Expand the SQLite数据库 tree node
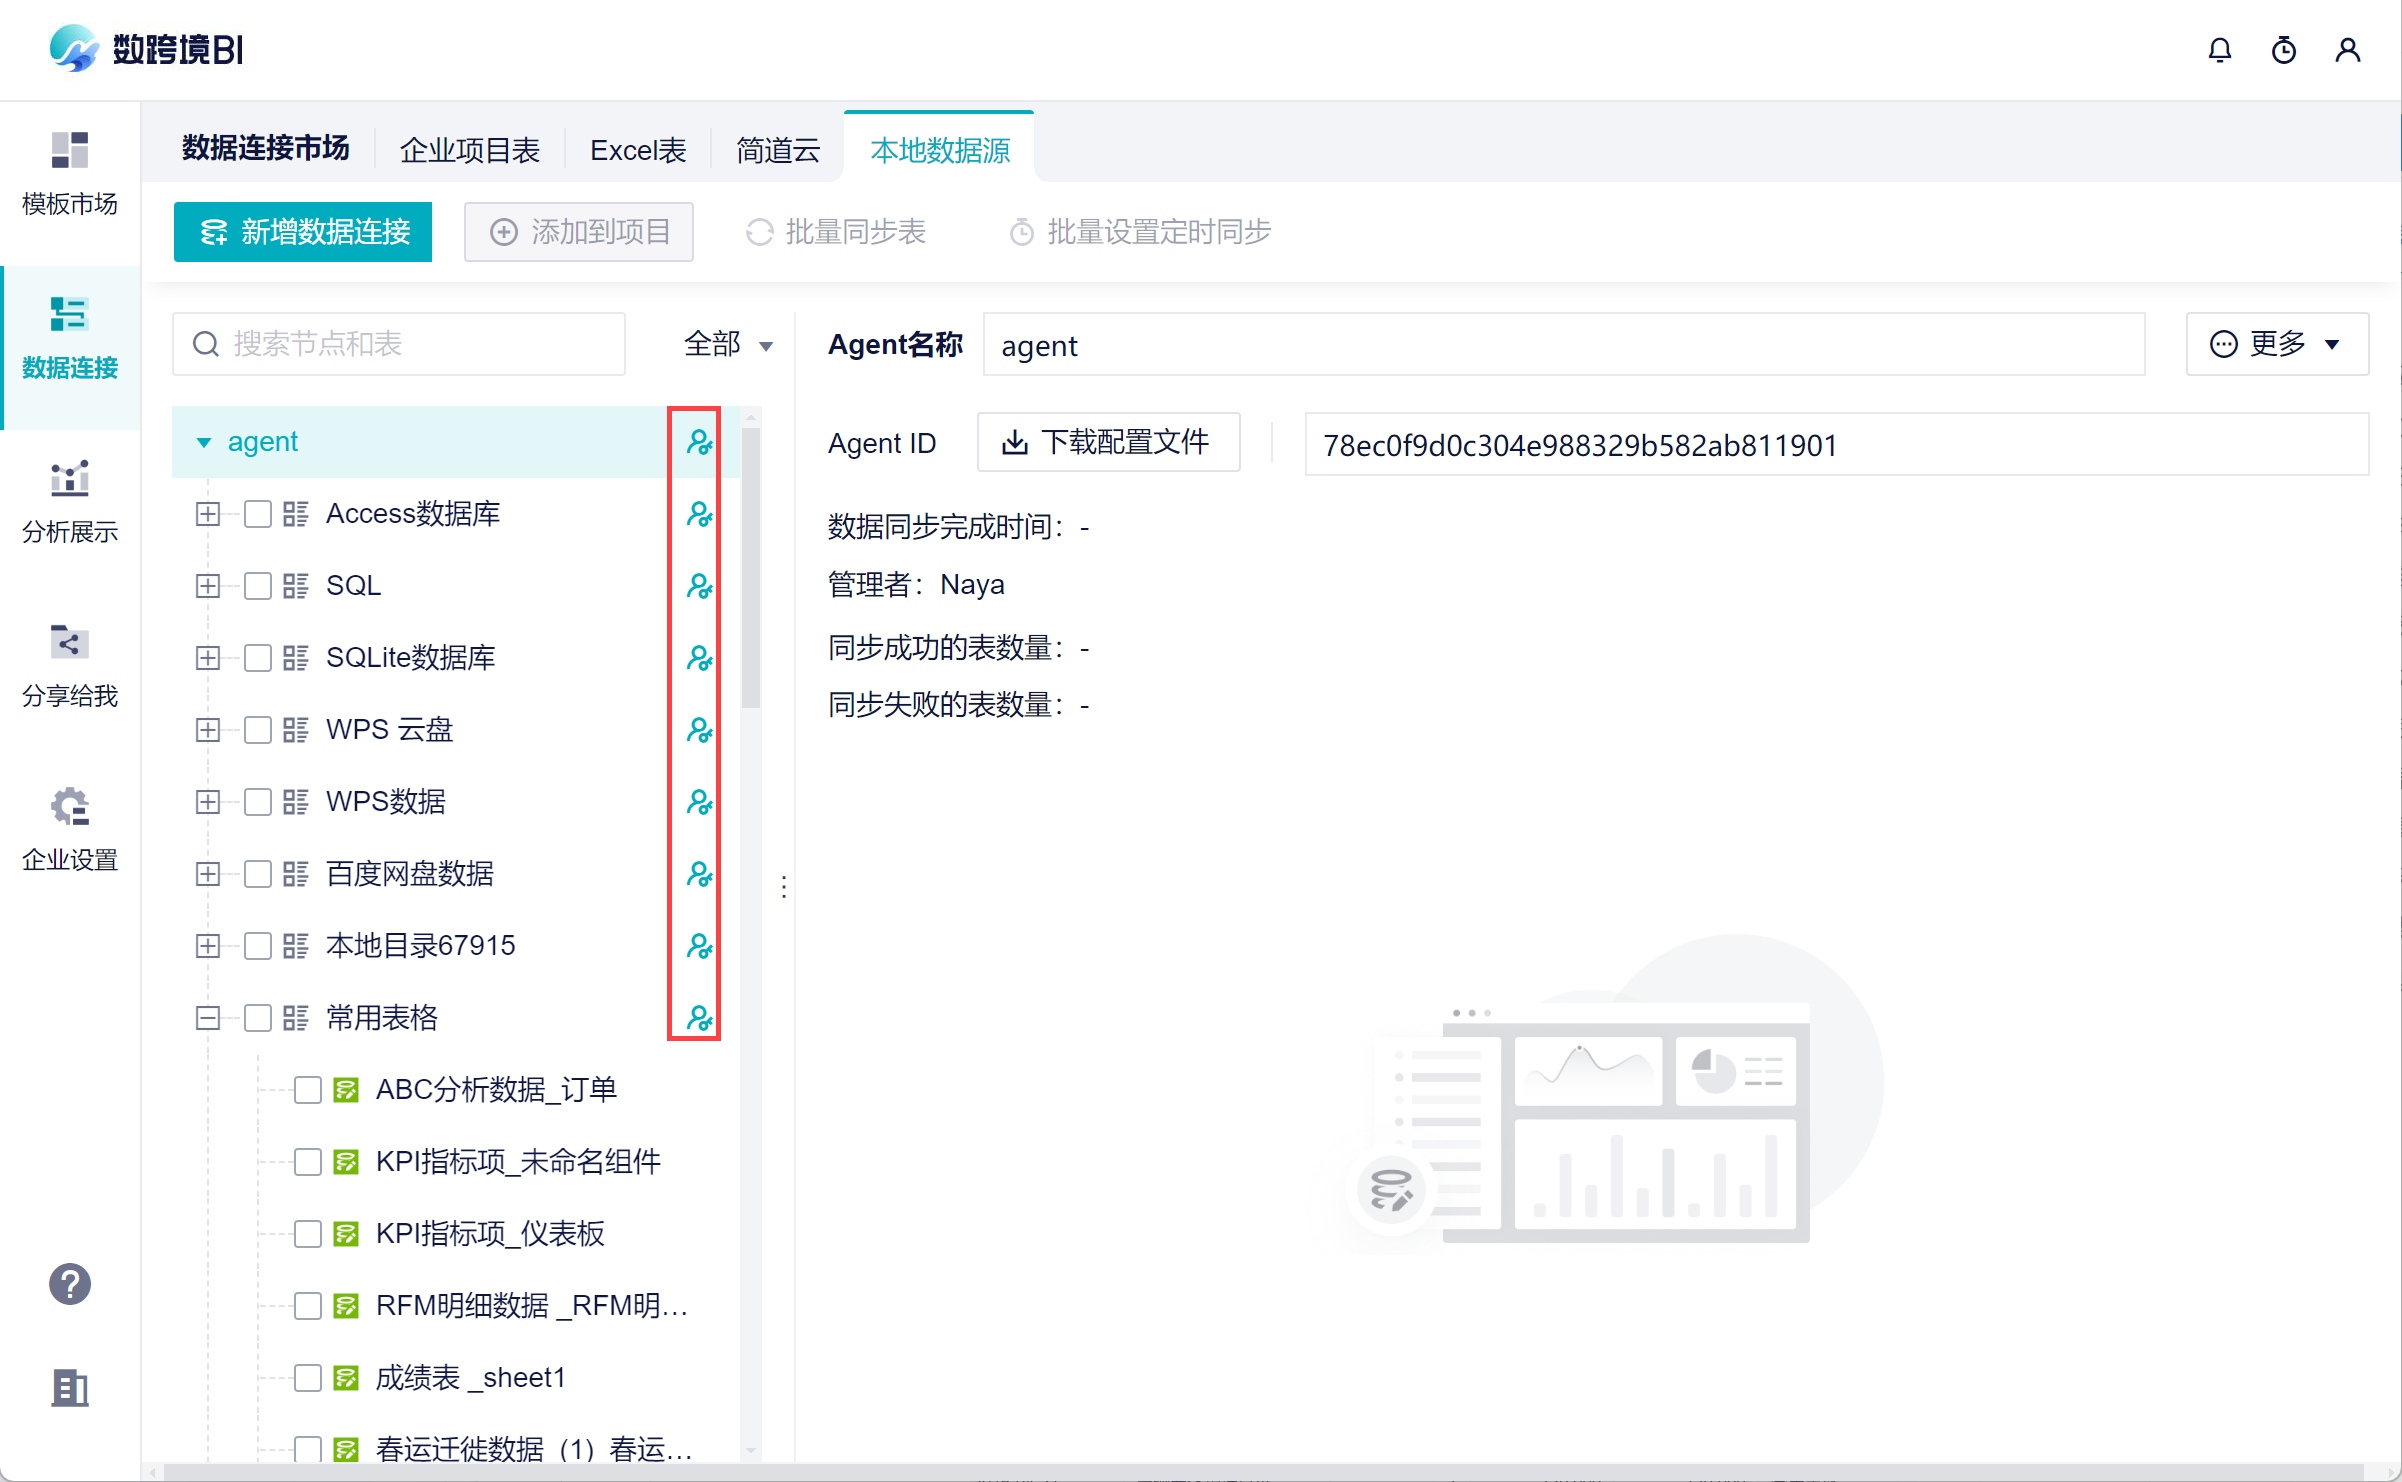The height and width of the screenshot is (1482, 2402). point(208,658)
